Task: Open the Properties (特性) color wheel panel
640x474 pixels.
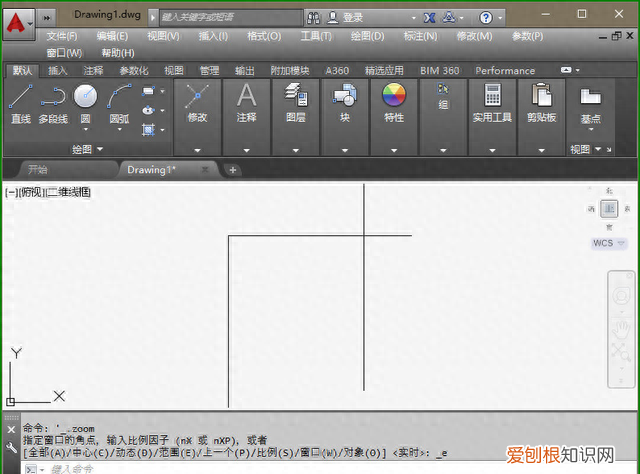Action: click(394, 102)
